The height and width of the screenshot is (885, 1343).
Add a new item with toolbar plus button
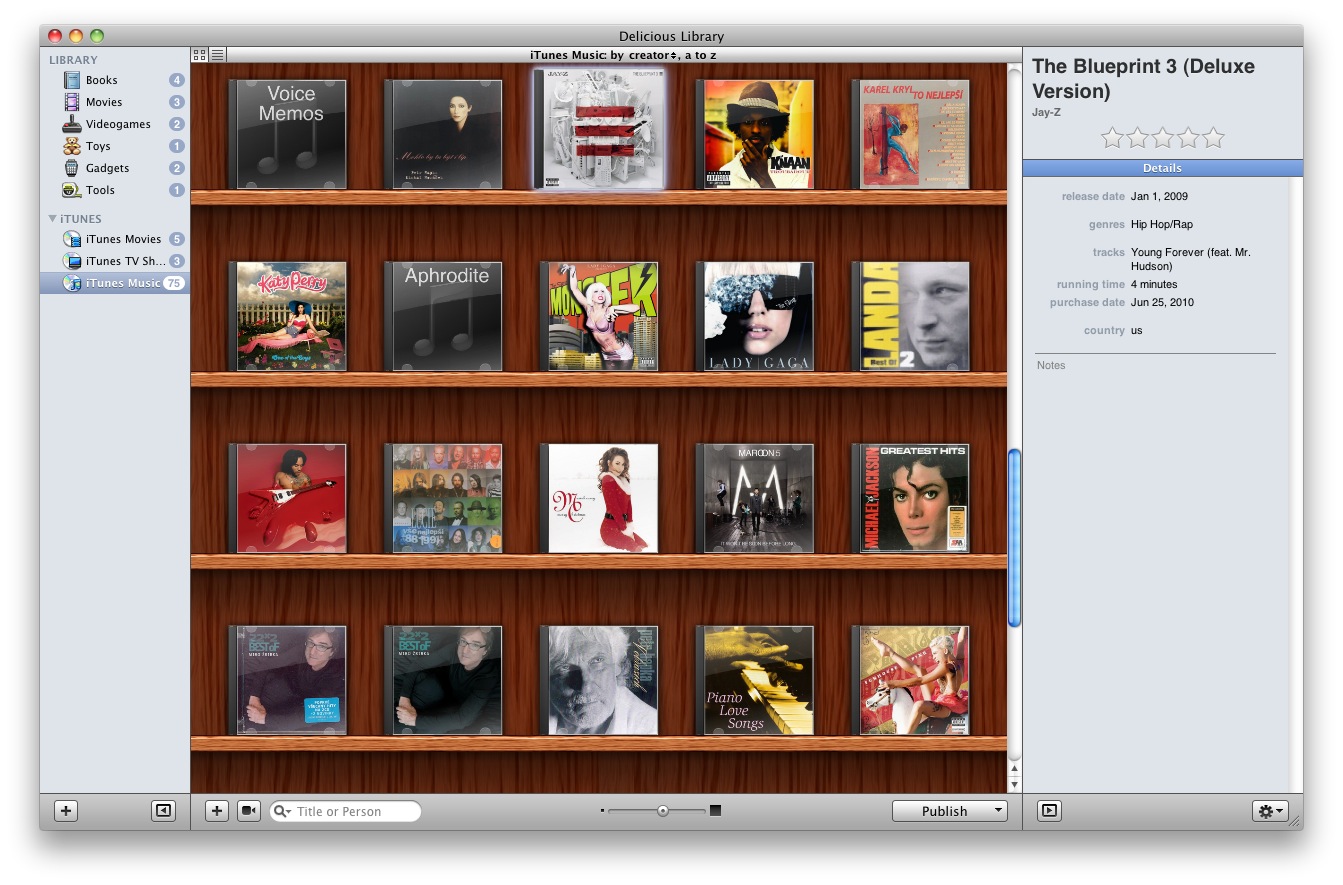(x=217, y=811)
